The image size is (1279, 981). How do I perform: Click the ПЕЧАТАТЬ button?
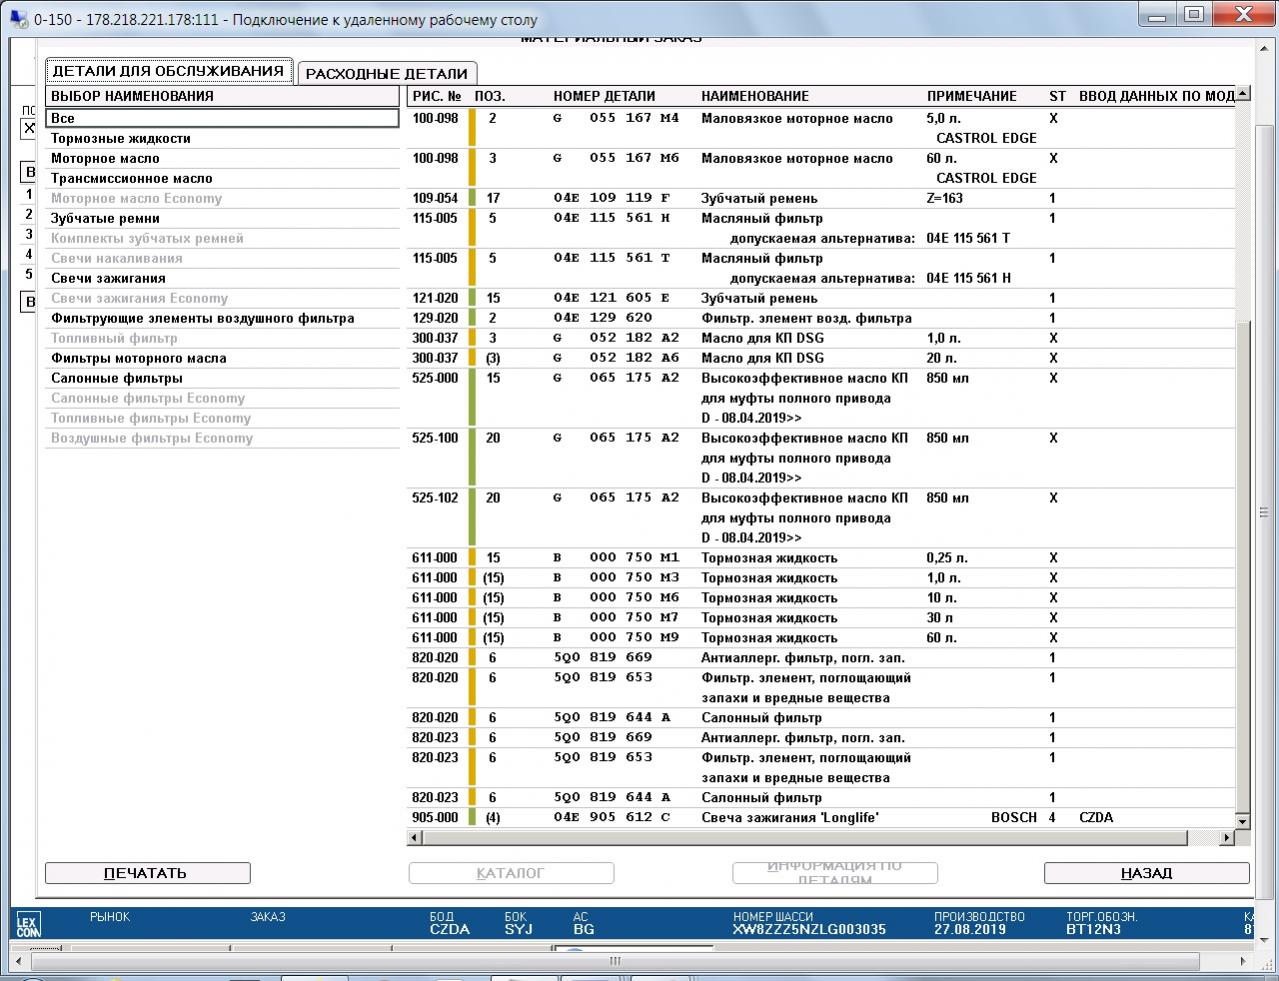coord(147,873)
